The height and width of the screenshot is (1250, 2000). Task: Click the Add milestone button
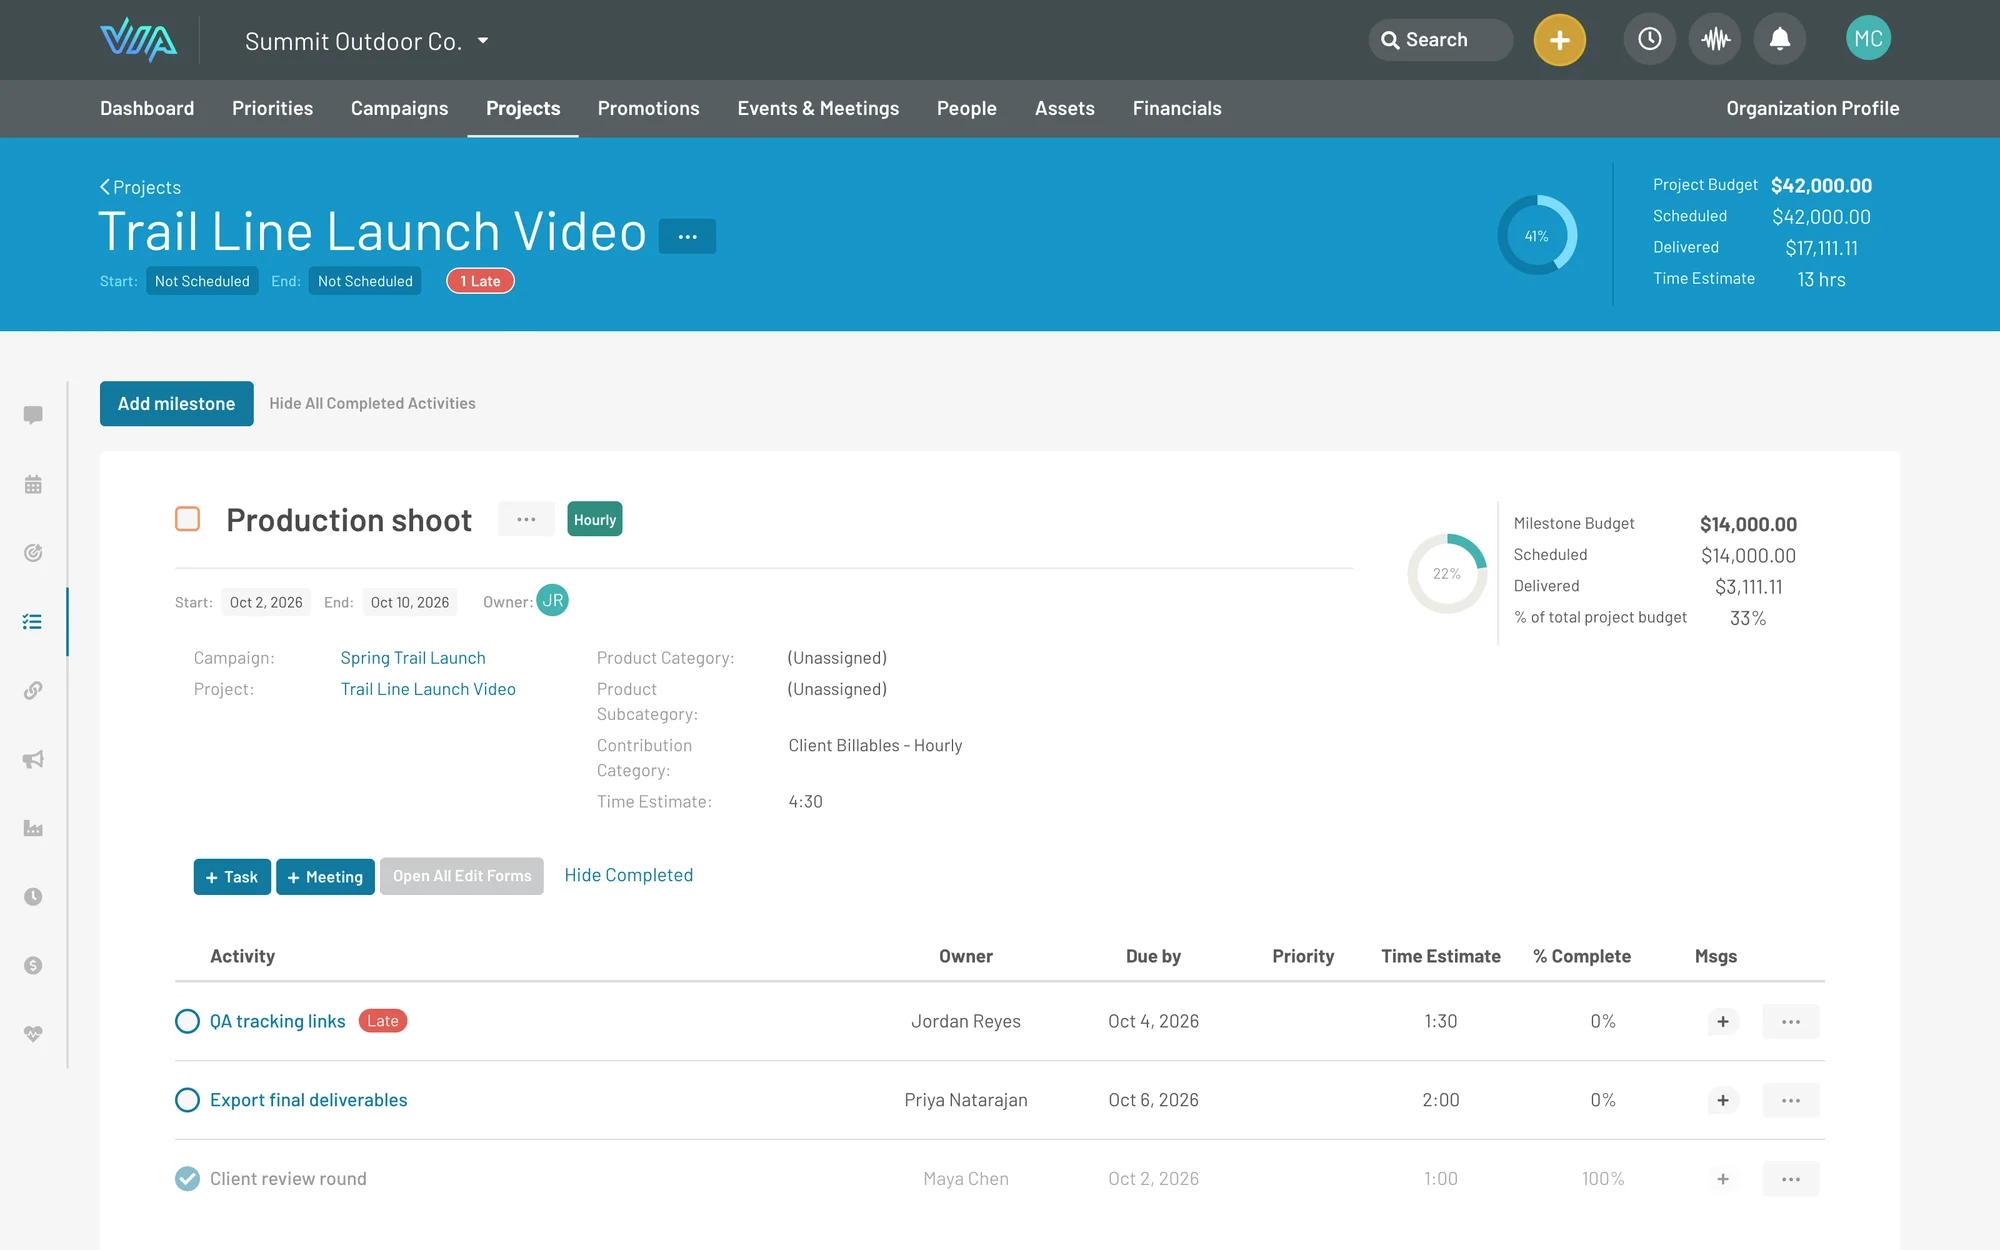pyautogui.click(x=176, y=403)
